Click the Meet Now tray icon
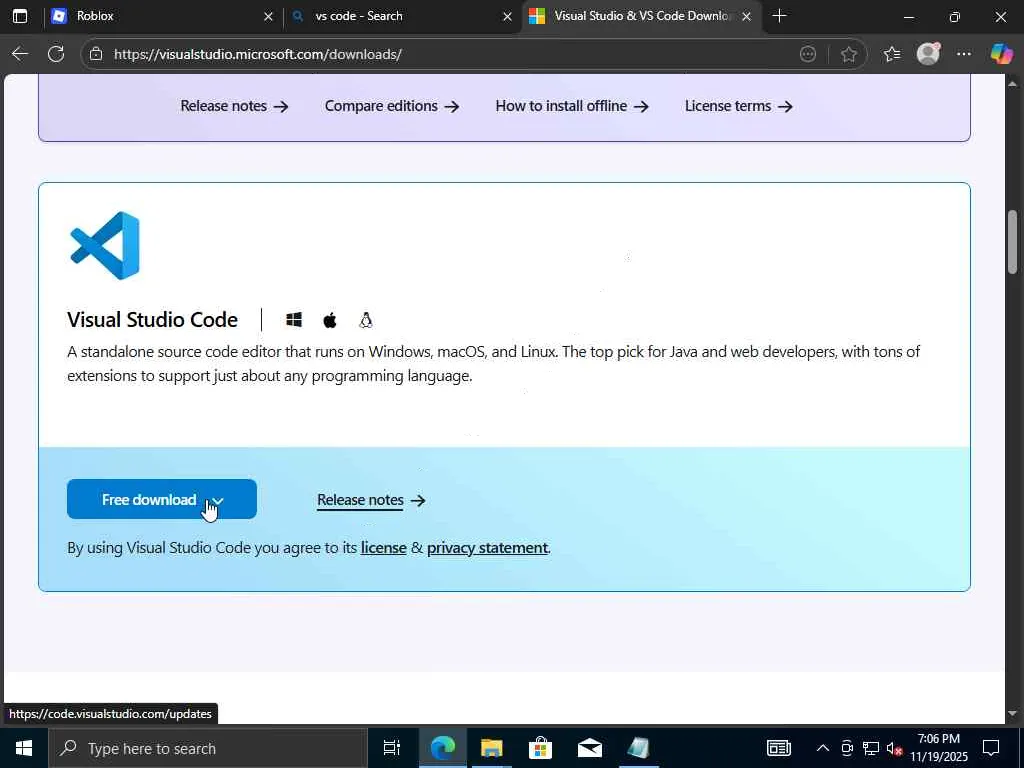This screenshot has width=1024, height=768. click(847, 748)
